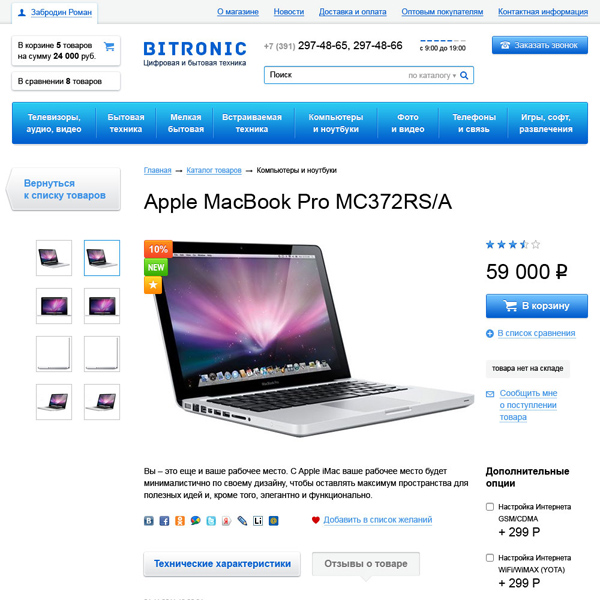Share the product on Twitter

[x=211, y=521]
